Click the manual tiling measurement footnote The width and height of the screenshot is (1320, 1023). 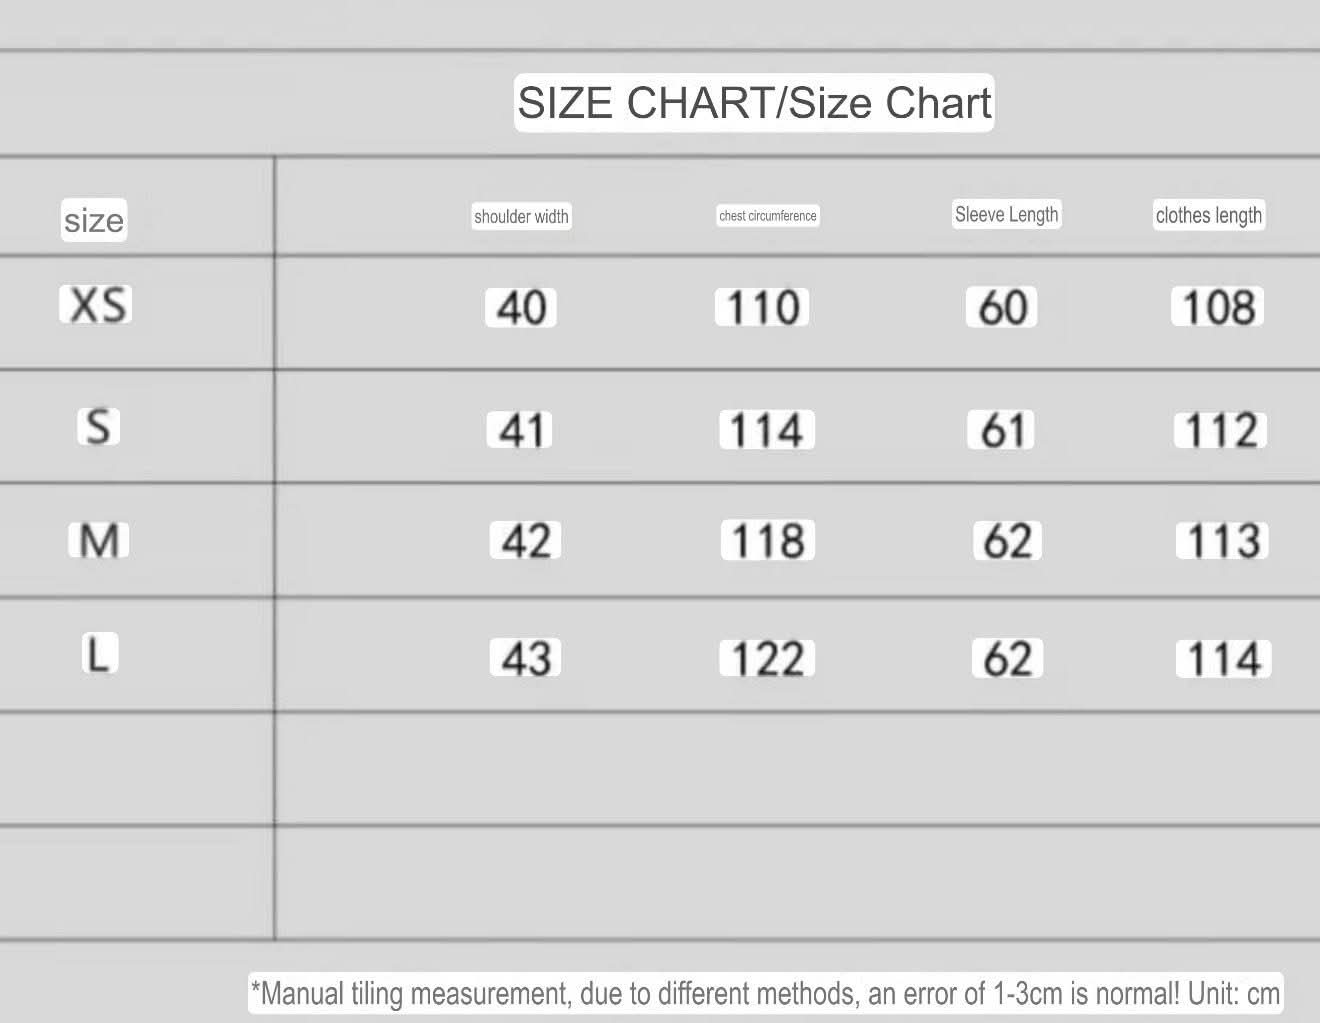[x=765, y=994]
